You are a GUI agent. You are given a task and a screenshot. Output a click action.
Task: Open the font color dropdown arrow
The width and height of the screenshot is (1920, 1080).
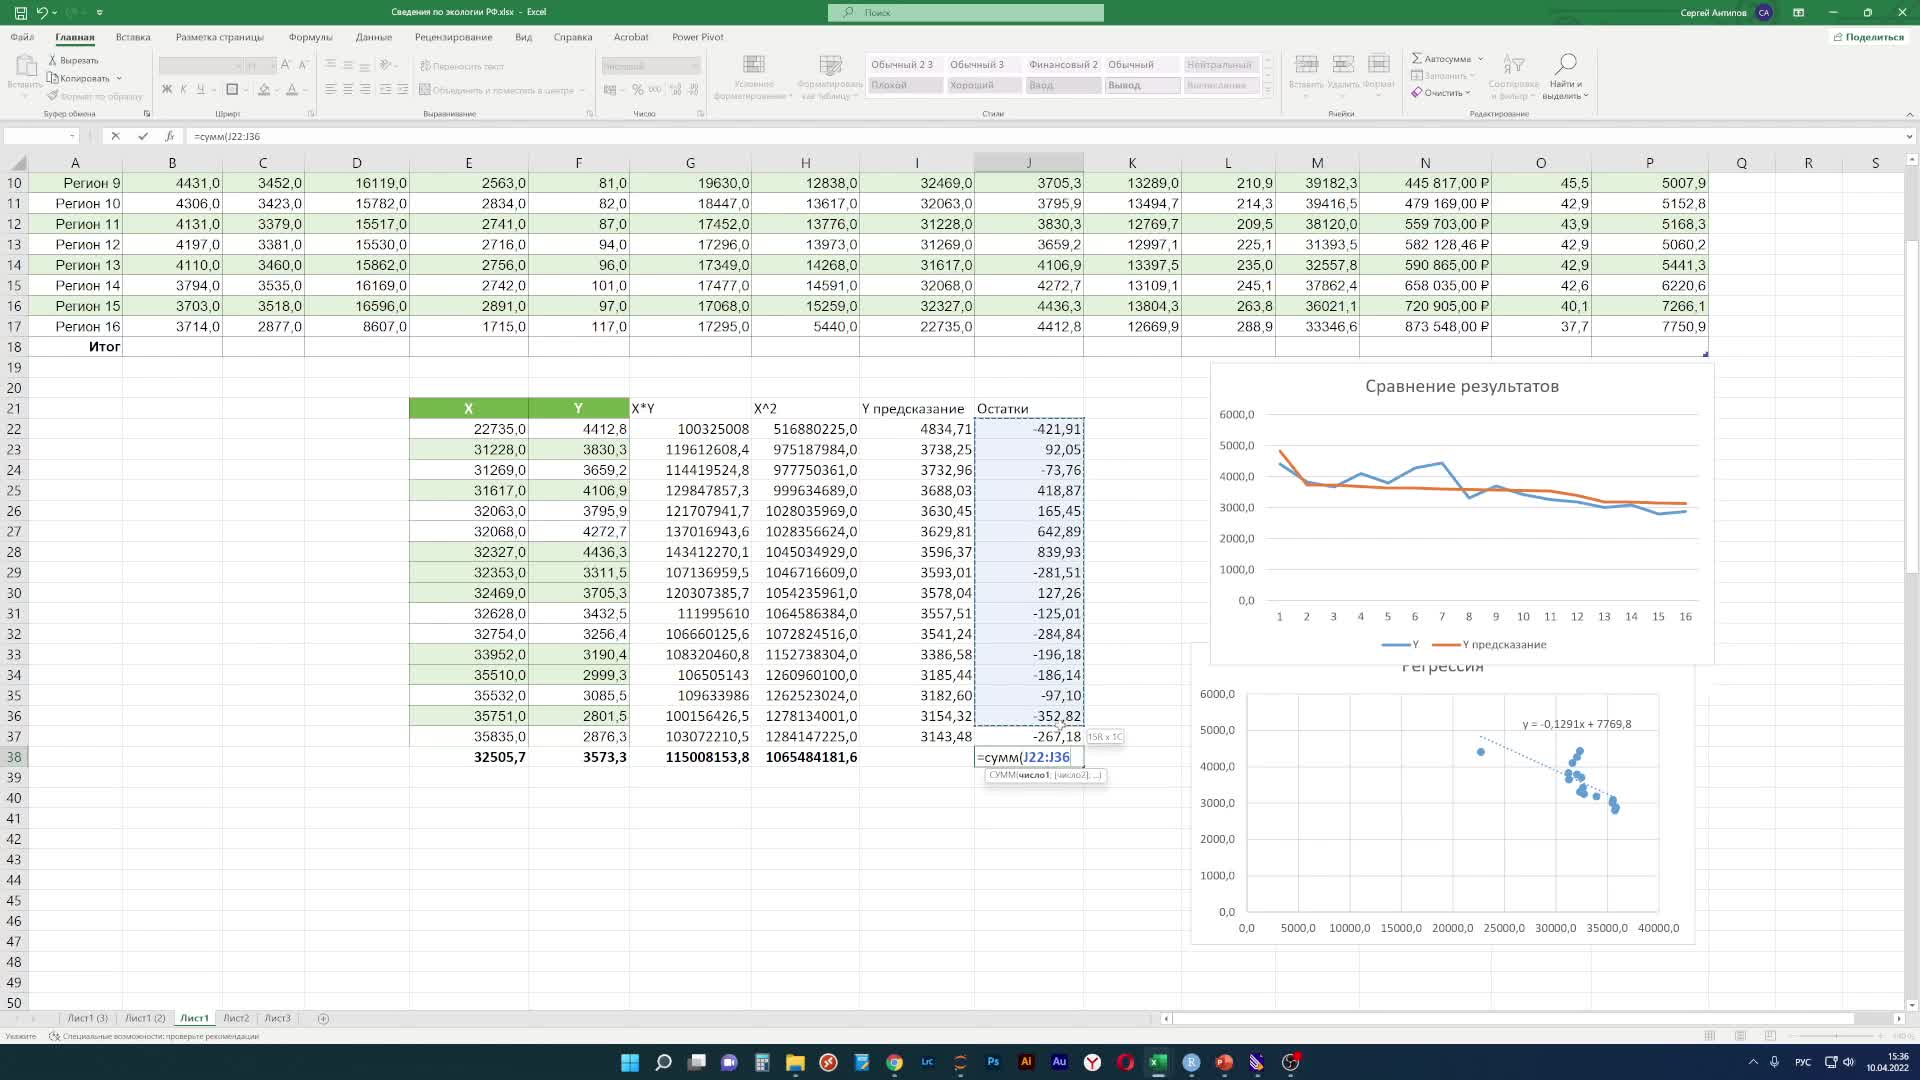305,90
